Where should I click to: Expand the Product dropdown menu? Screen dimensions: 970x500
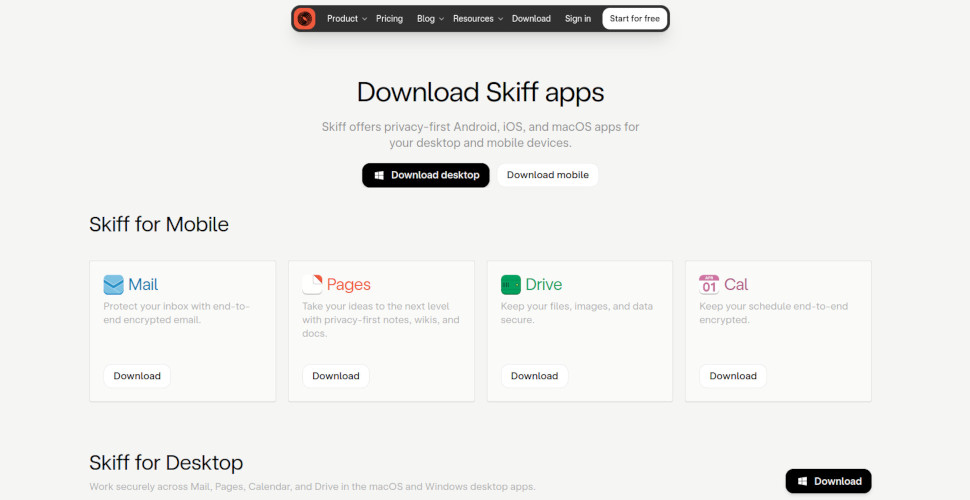[346, 19]
